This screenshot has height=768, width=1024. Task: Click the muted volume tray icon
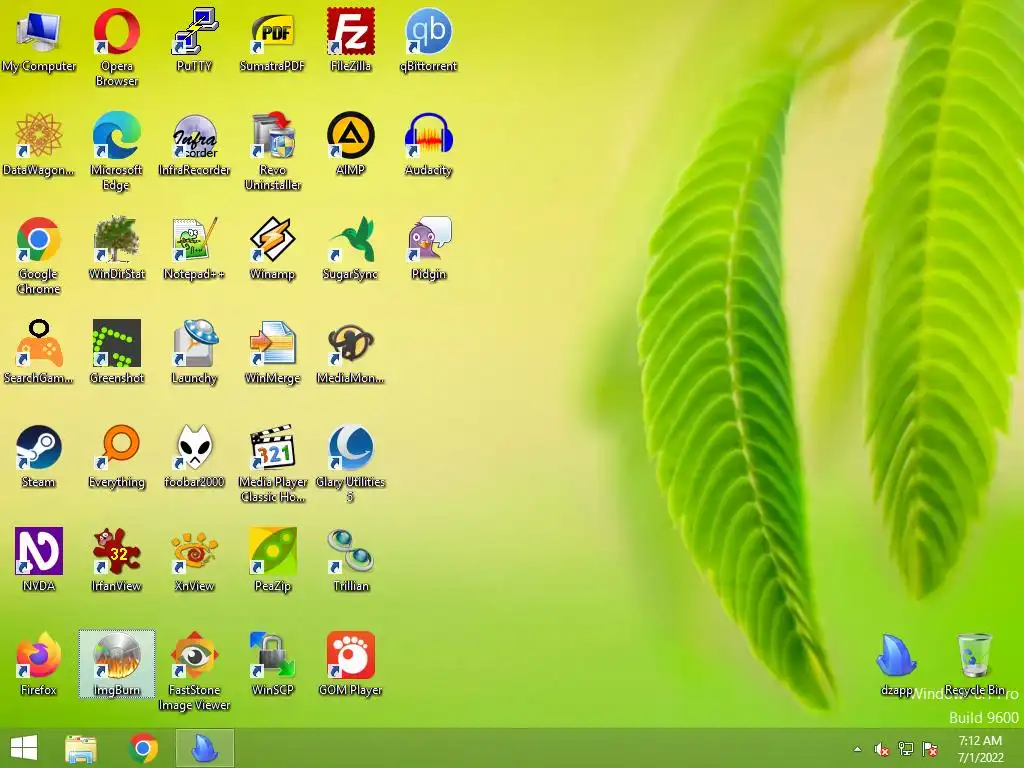[x=882, y=750]
